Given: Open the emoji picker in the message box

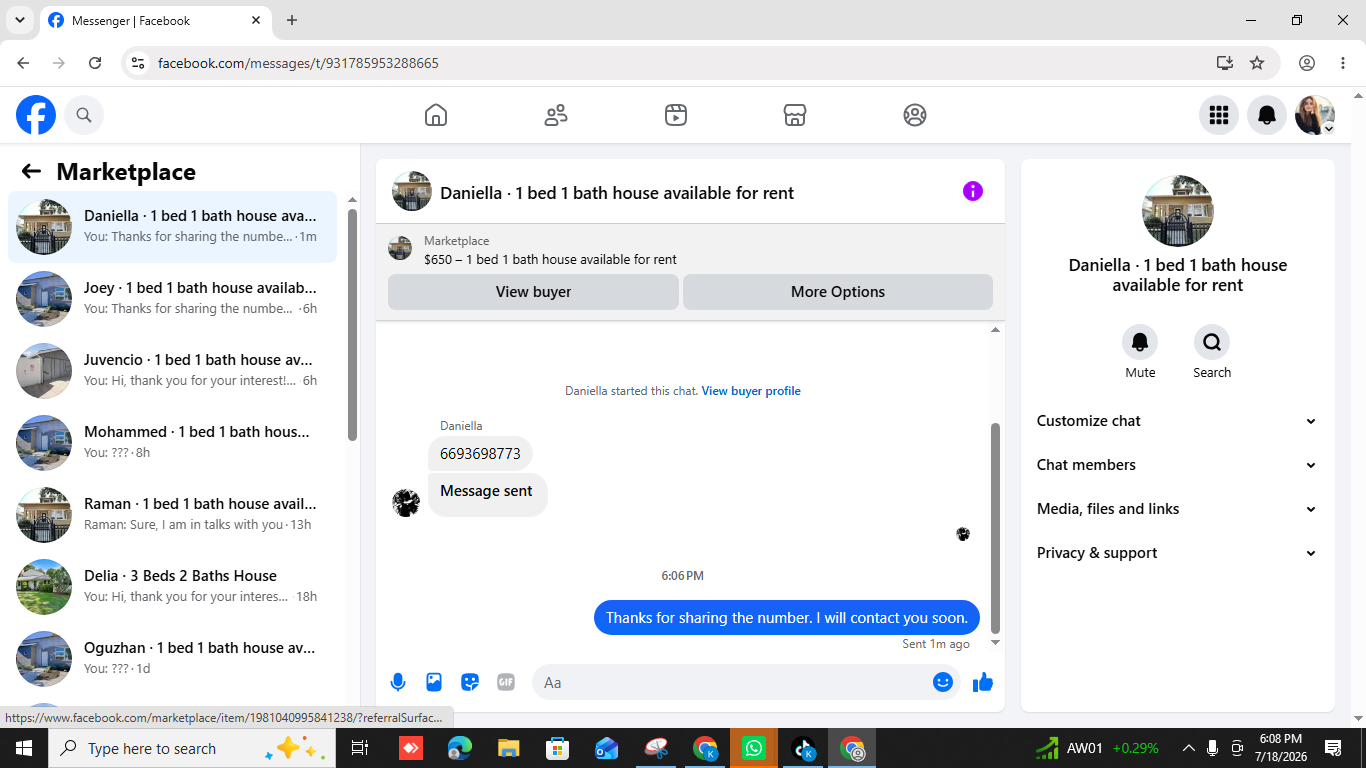Looking at the screenshot, I should coord(942,682).
